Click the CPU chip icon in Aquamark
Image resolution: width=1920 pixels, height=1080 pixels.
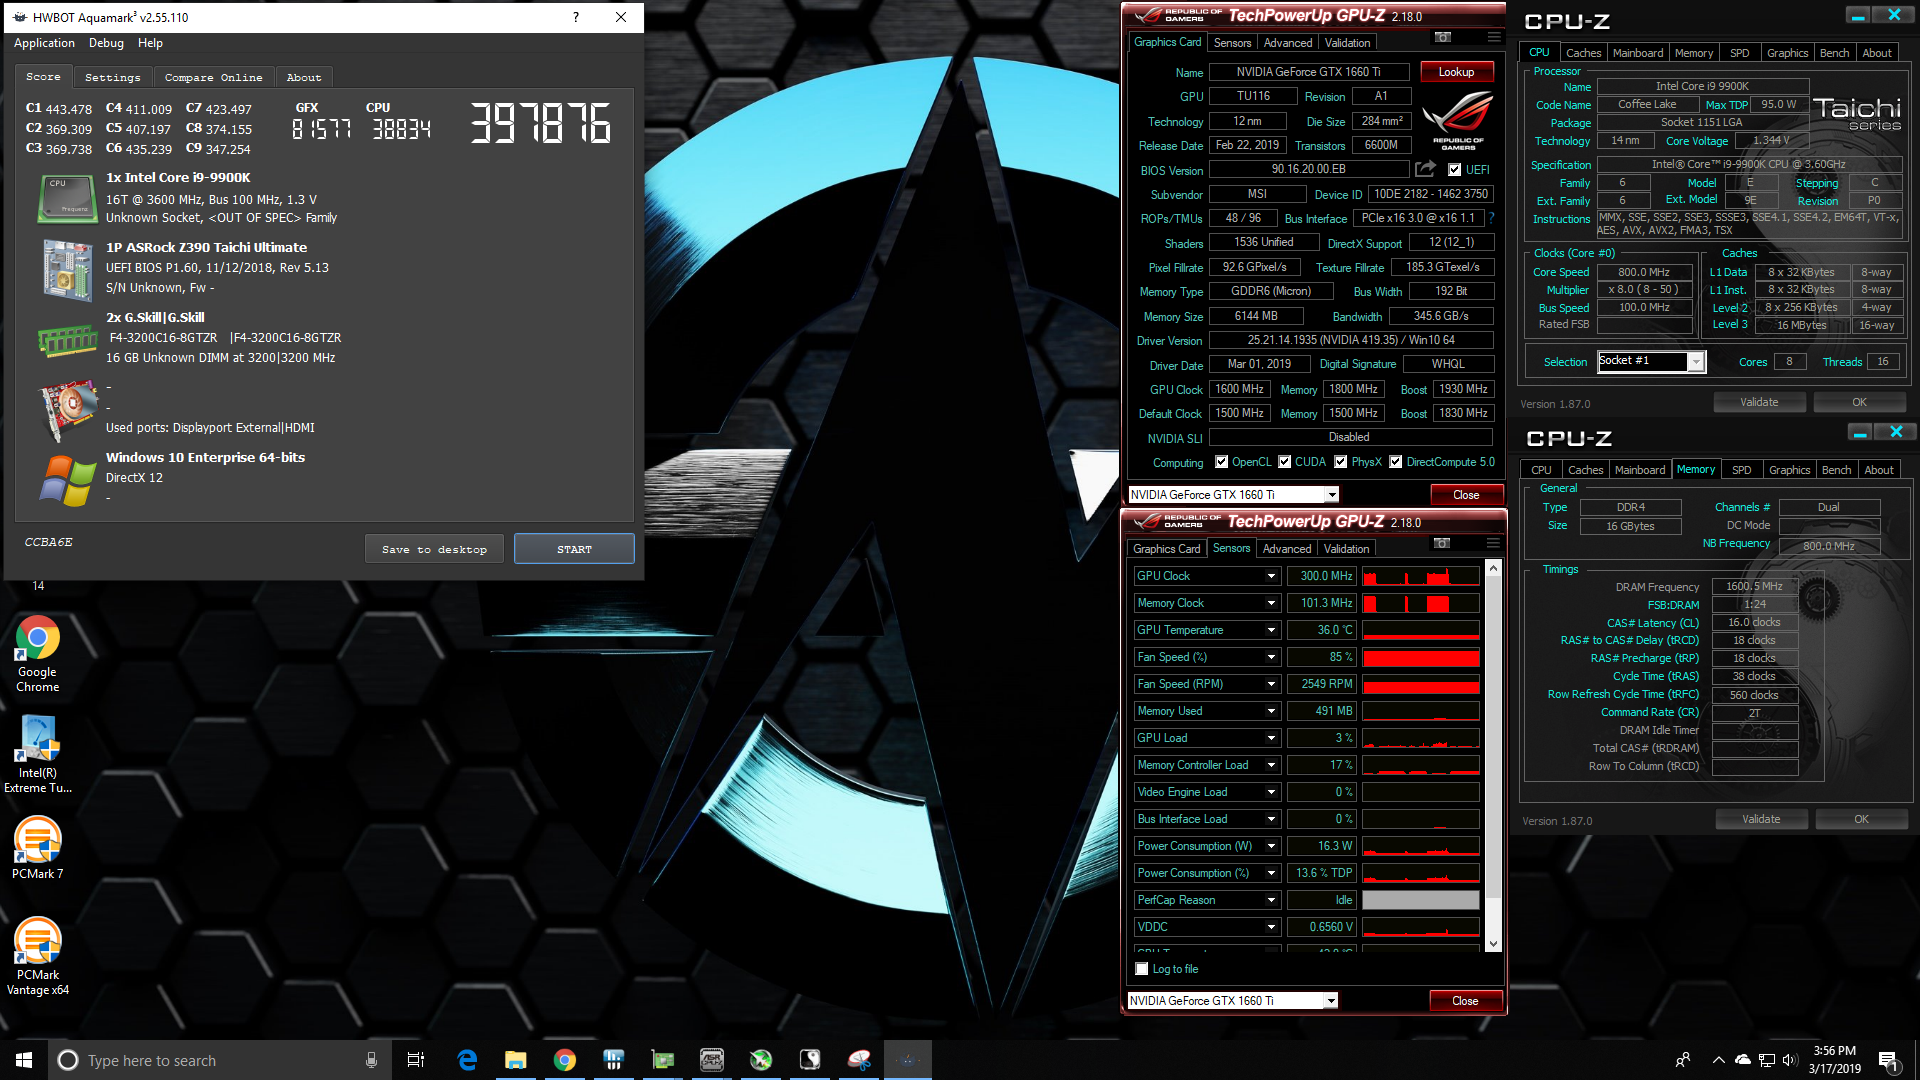coord(67,198)
